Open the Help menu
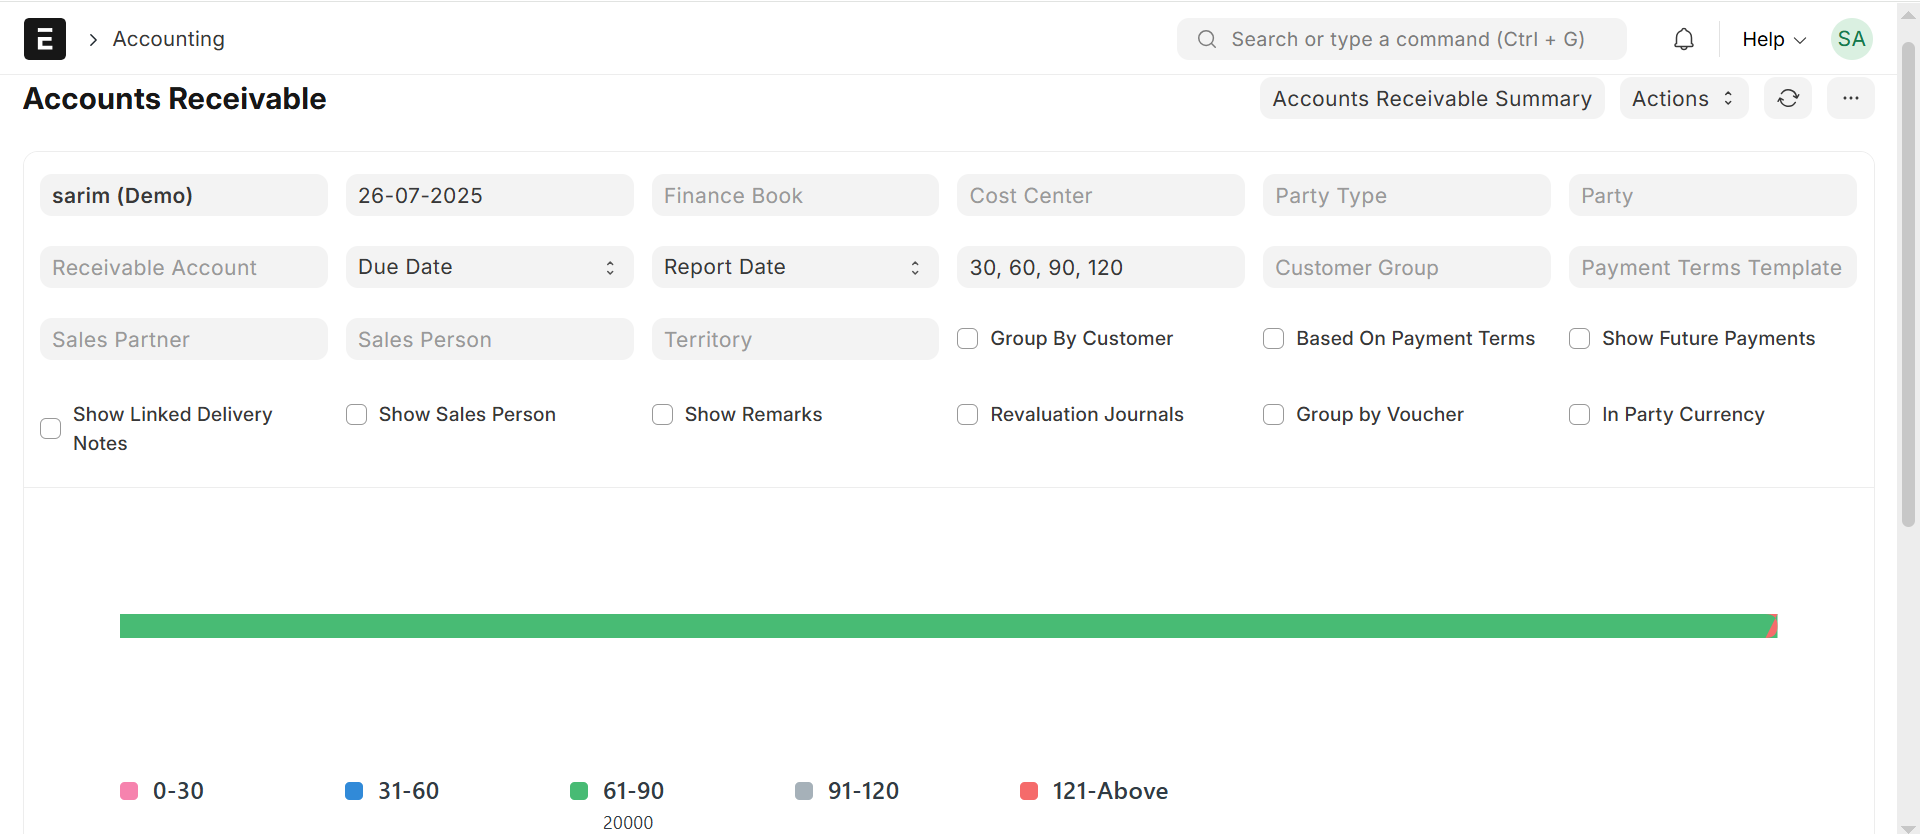This screenshot has width=1920, height=834. coord(1773,39)
